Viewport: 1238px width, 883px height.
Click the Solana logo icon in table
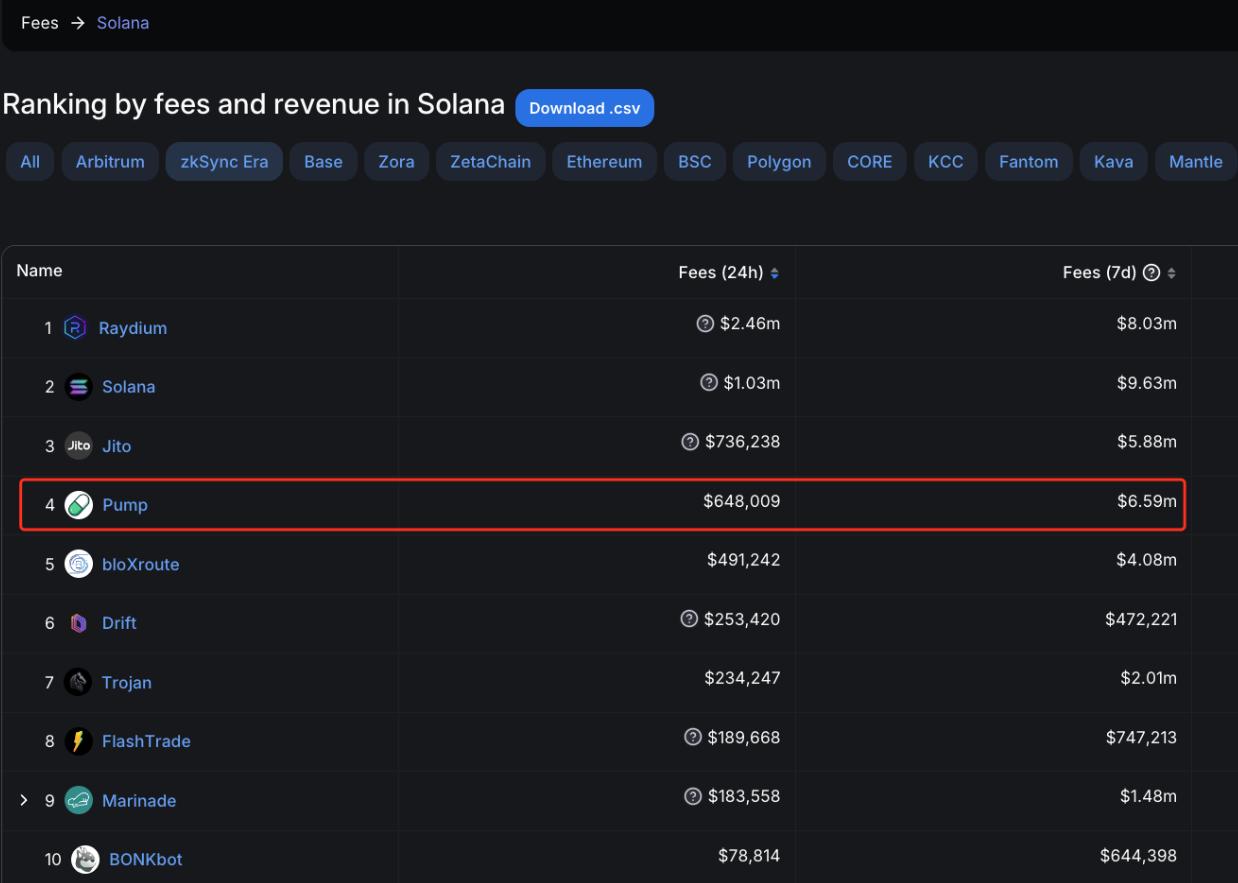pos(78,387)
